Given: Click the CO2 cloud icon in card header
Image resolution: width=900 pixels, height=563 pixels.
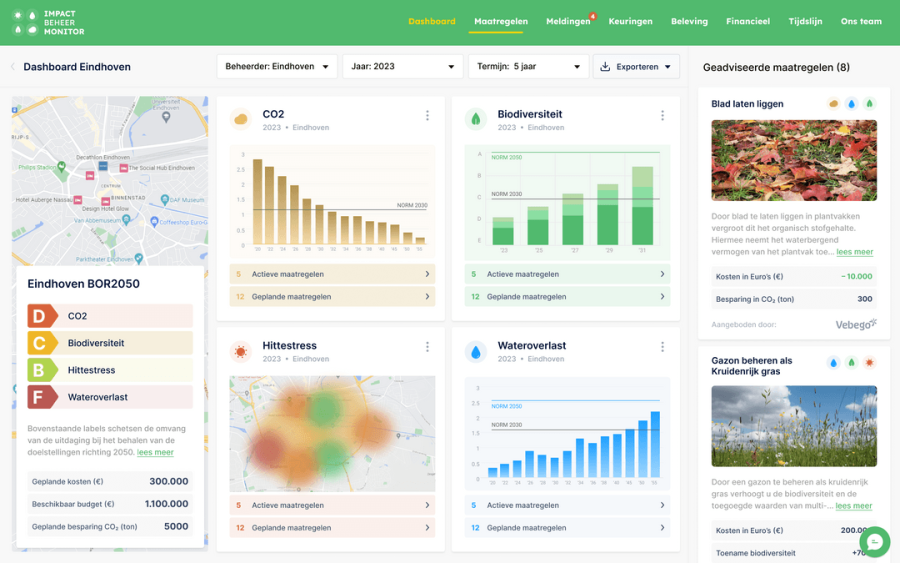Looking at the screenshot, I should coord(241,120).
